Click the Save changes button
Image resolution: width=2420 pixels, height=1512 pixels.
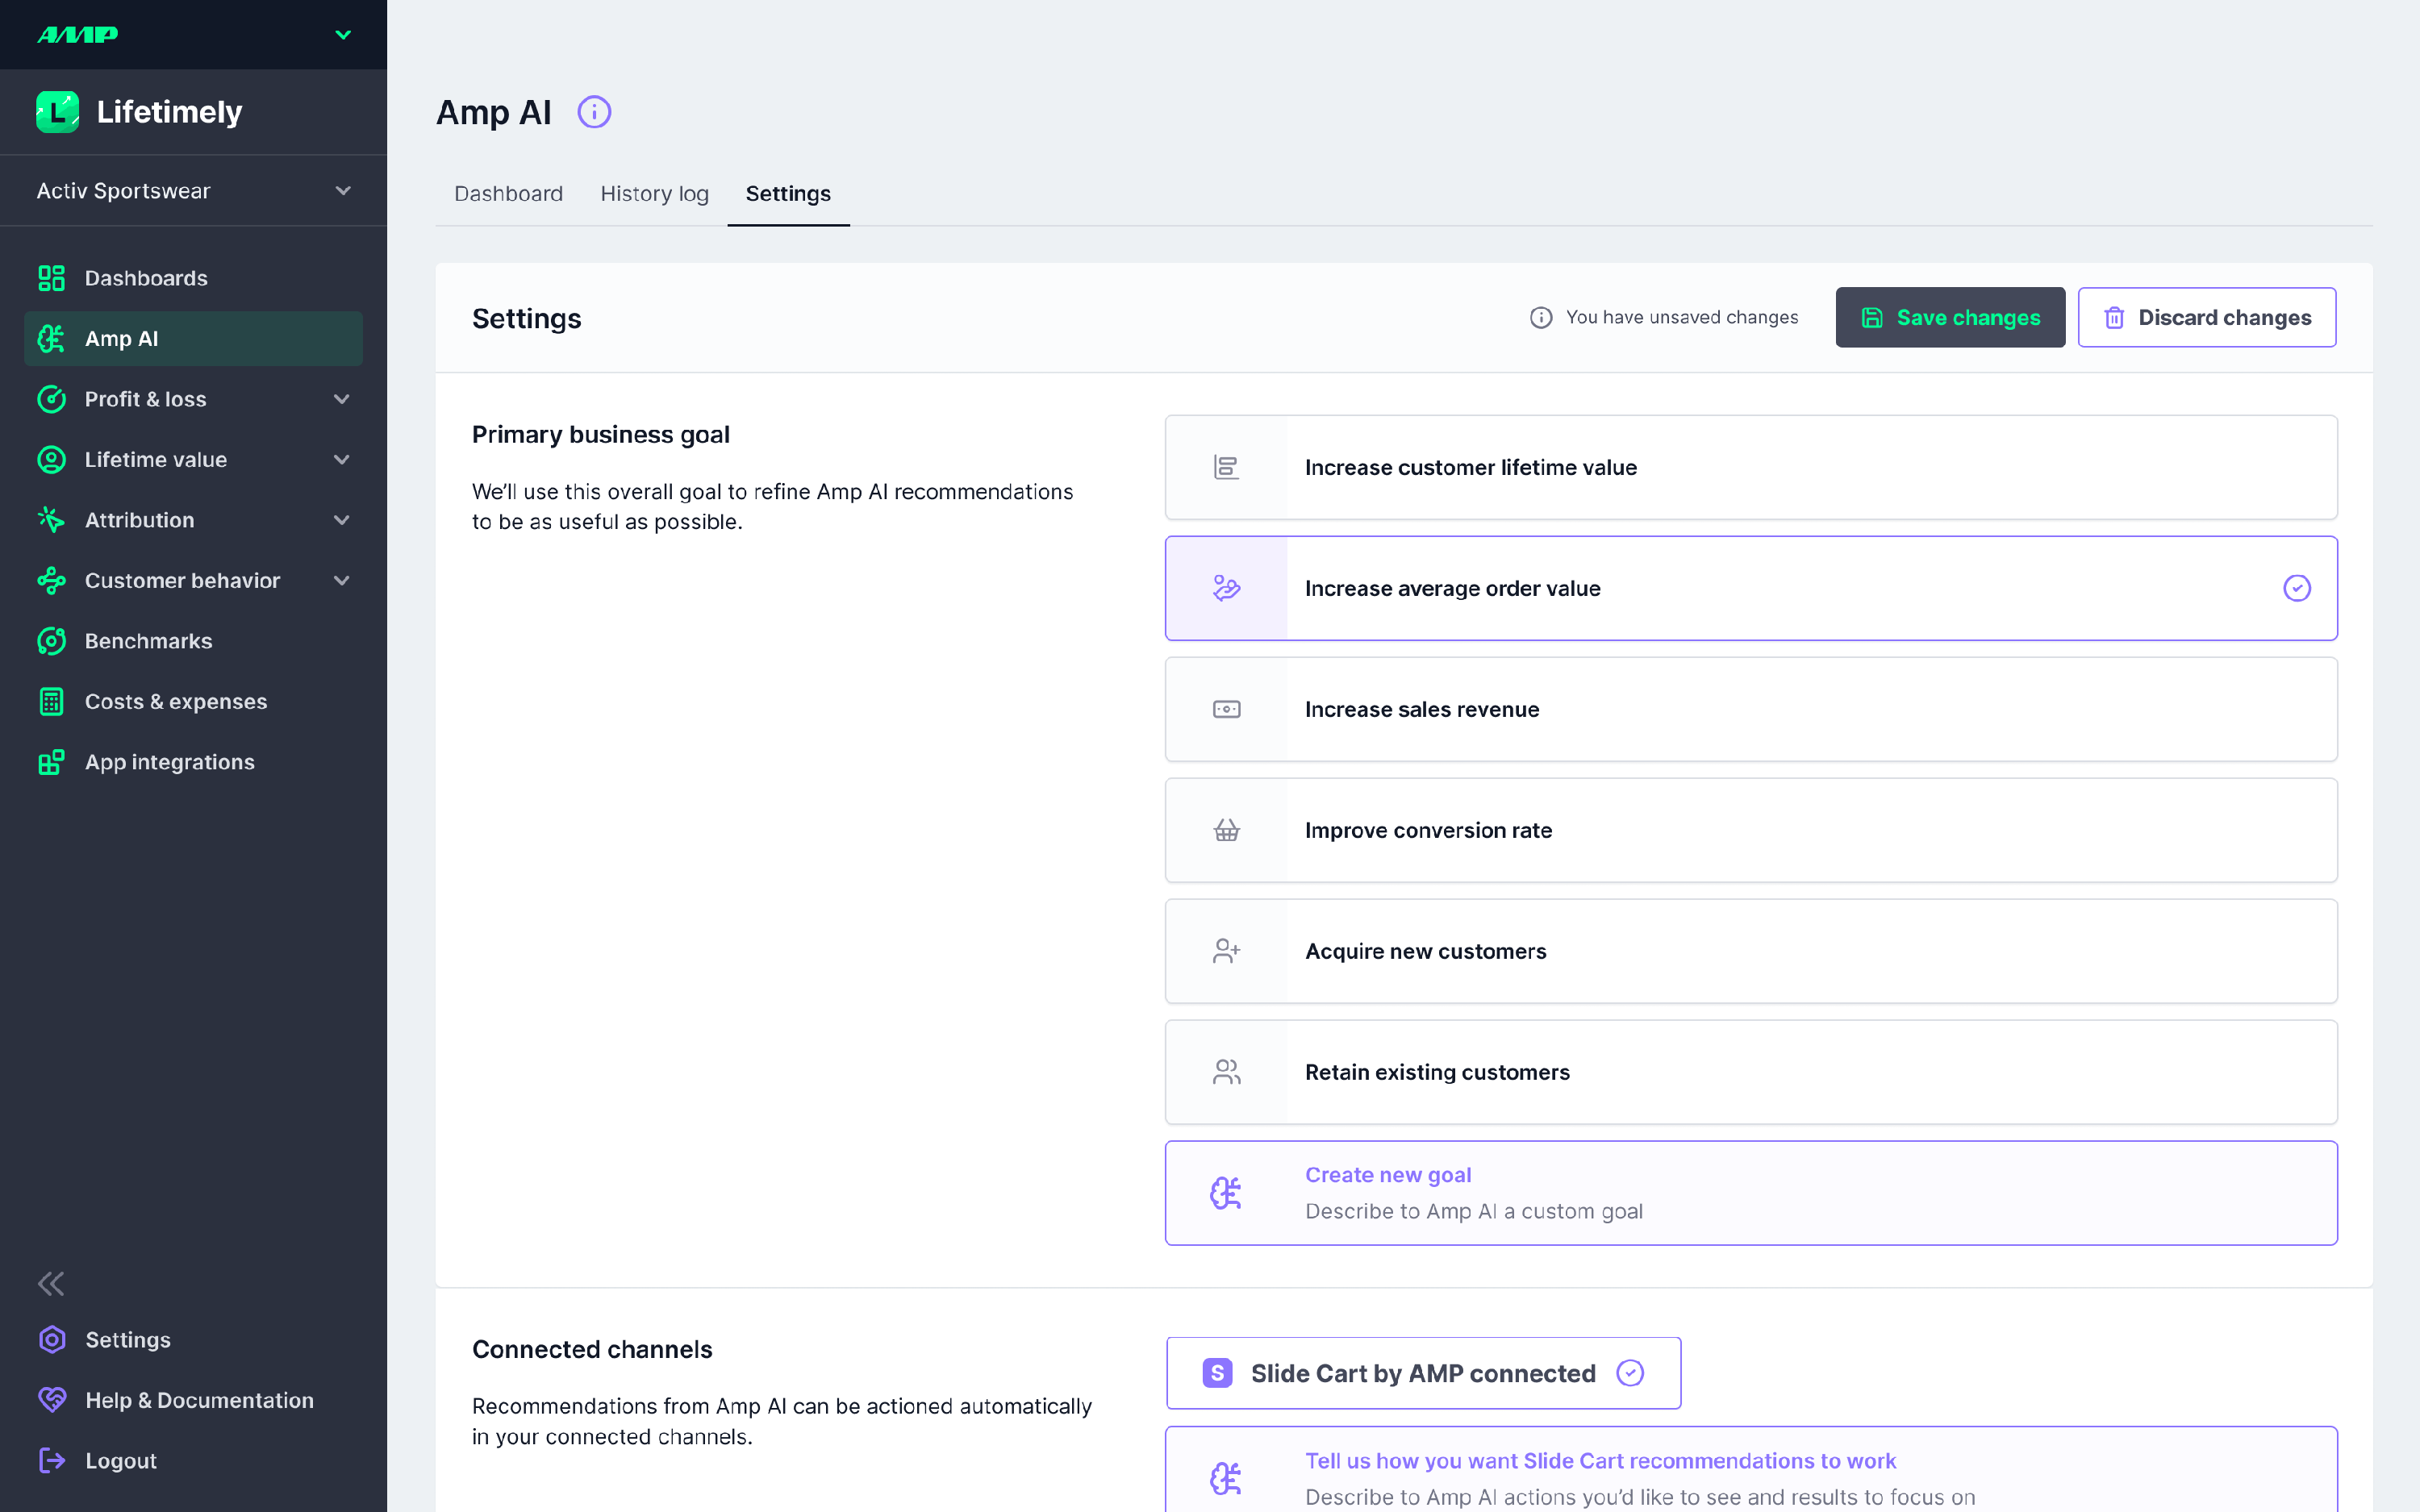coord(1949,317)
